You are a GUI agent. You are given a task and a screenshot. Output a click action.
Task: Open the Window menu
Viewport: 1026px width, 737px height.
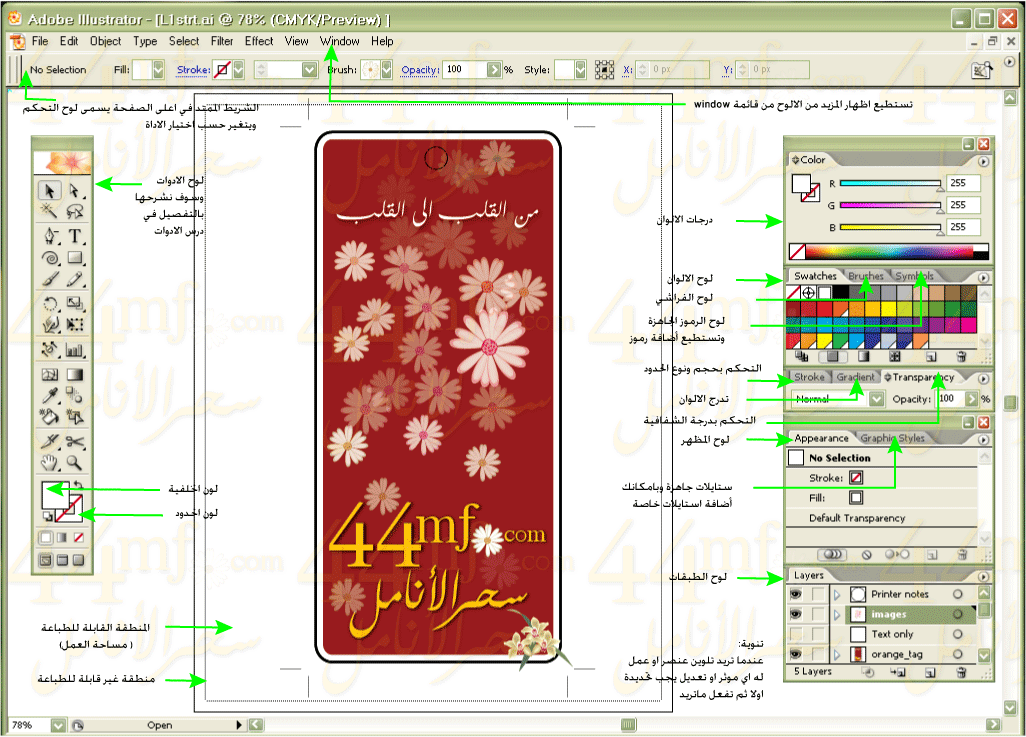click(x=340, y=41)
